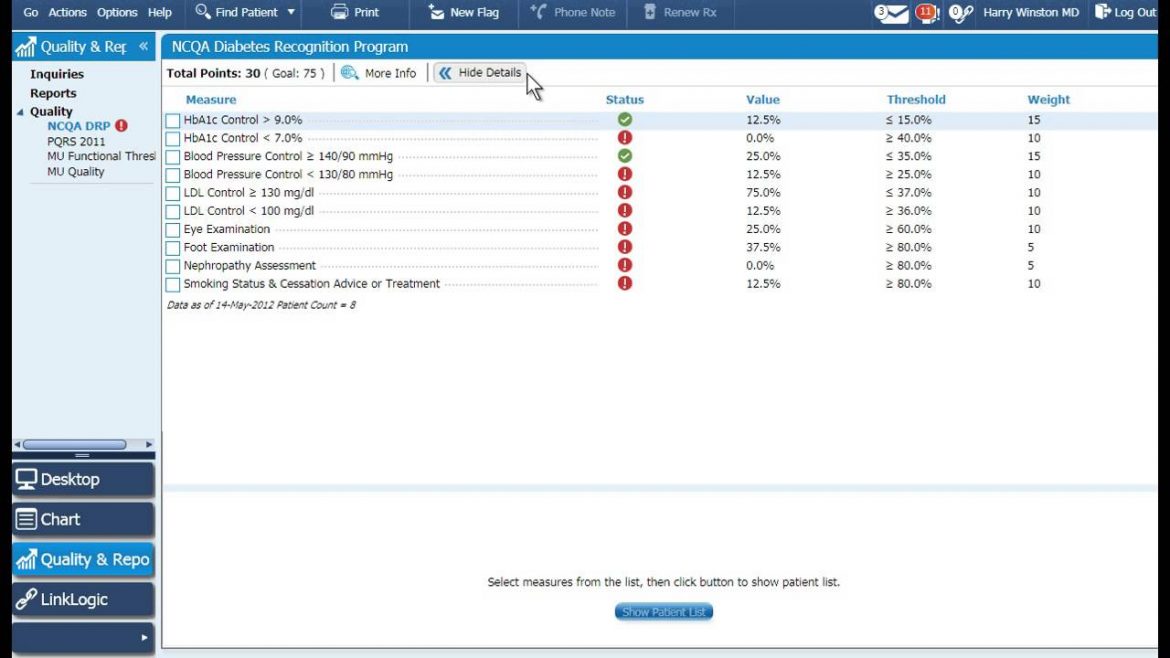Click the red alert icon beside NCQA DRP

click(x=122, y=126)
